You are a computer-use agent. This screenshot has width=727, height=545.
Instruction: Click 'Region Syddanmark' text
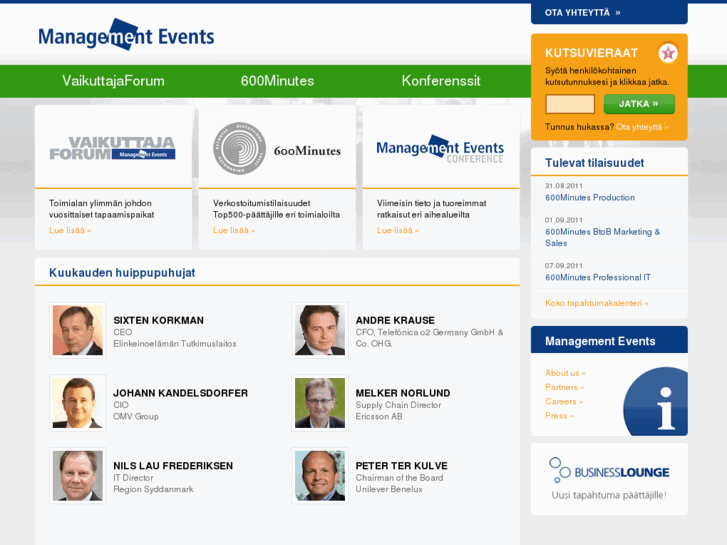[153, 489]
